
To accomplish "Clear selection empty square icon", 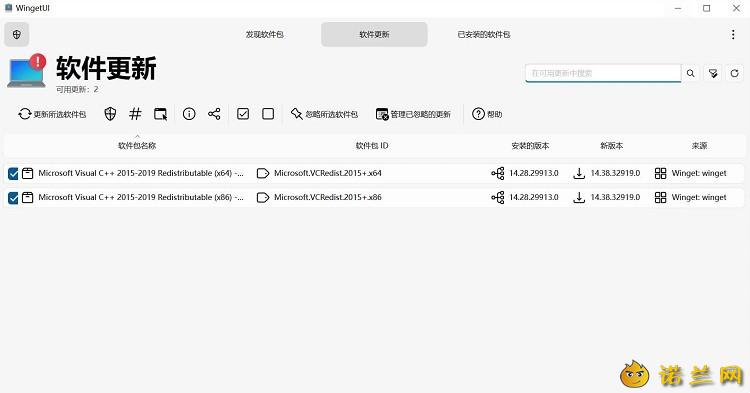I will [268, 114].
